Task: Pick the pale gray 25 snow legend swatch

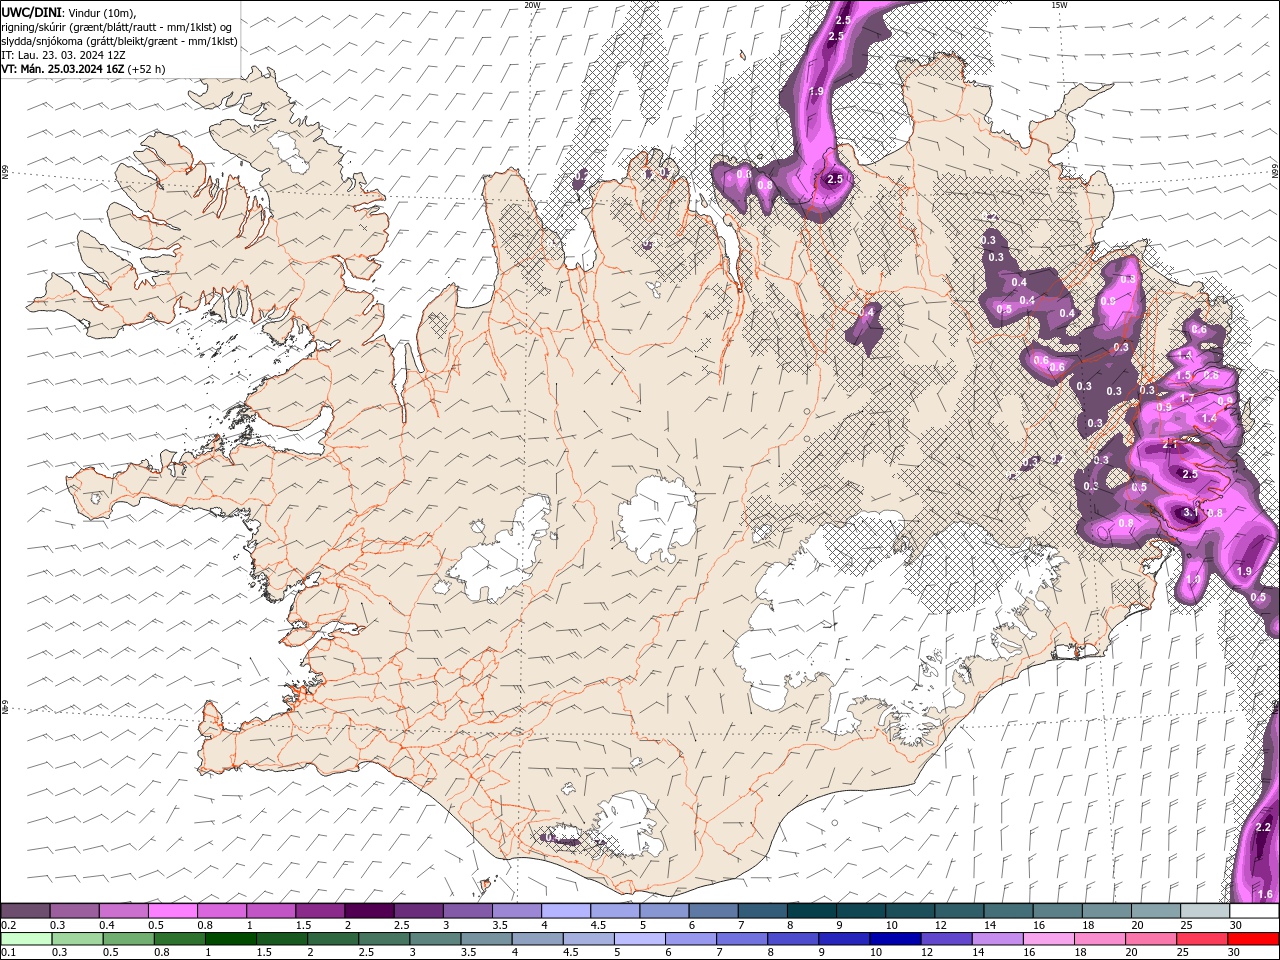Action: (1205, 911)
